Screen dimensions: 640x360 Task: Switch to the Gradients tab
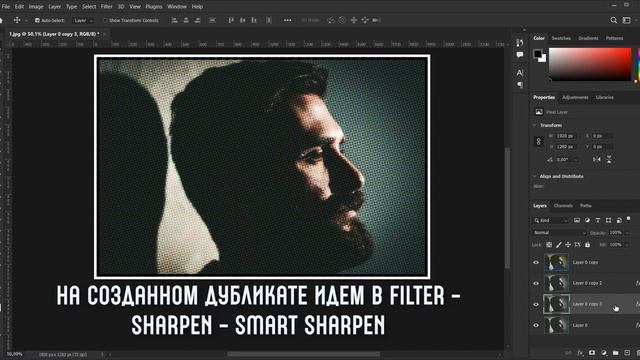click(x=588, y=38)
